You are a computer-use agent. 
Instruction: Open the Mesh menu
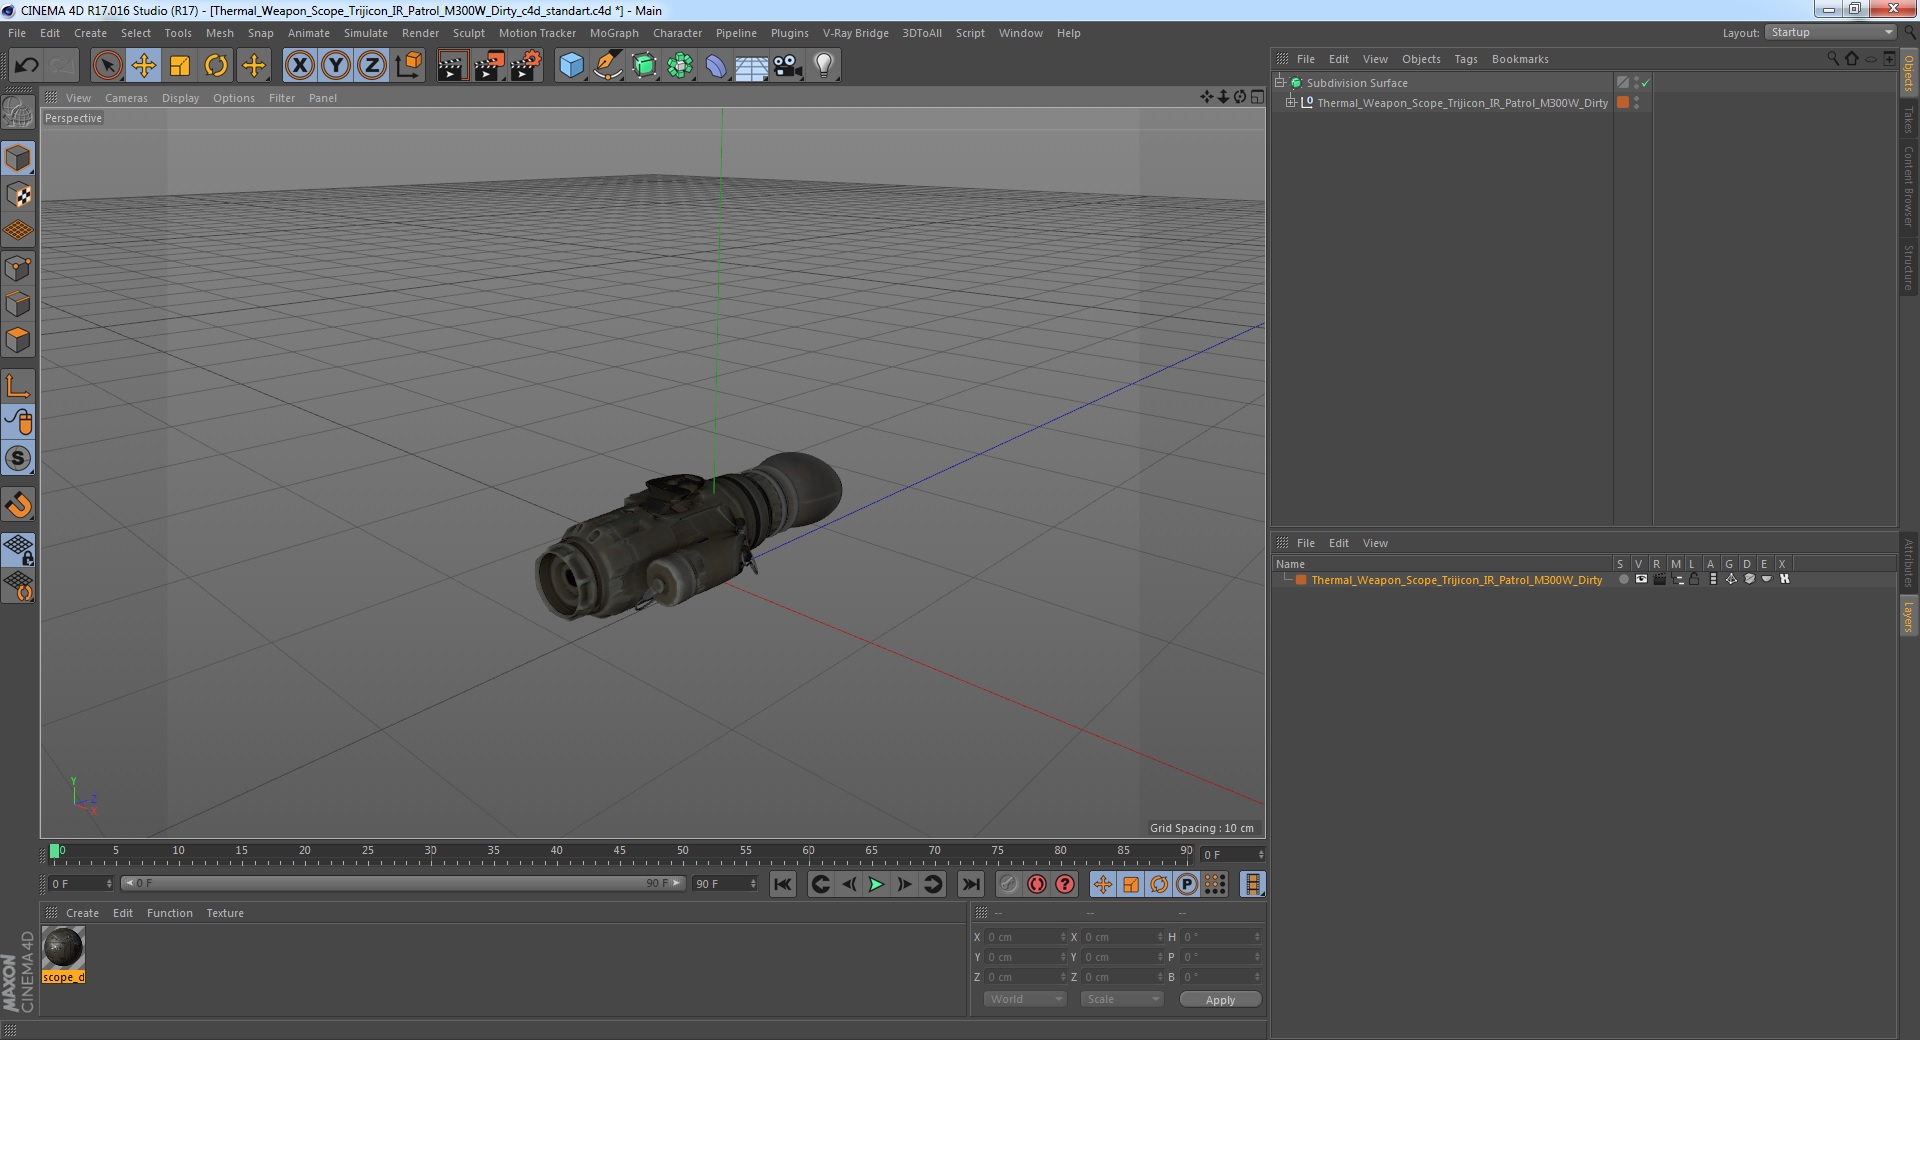[219, 33]
